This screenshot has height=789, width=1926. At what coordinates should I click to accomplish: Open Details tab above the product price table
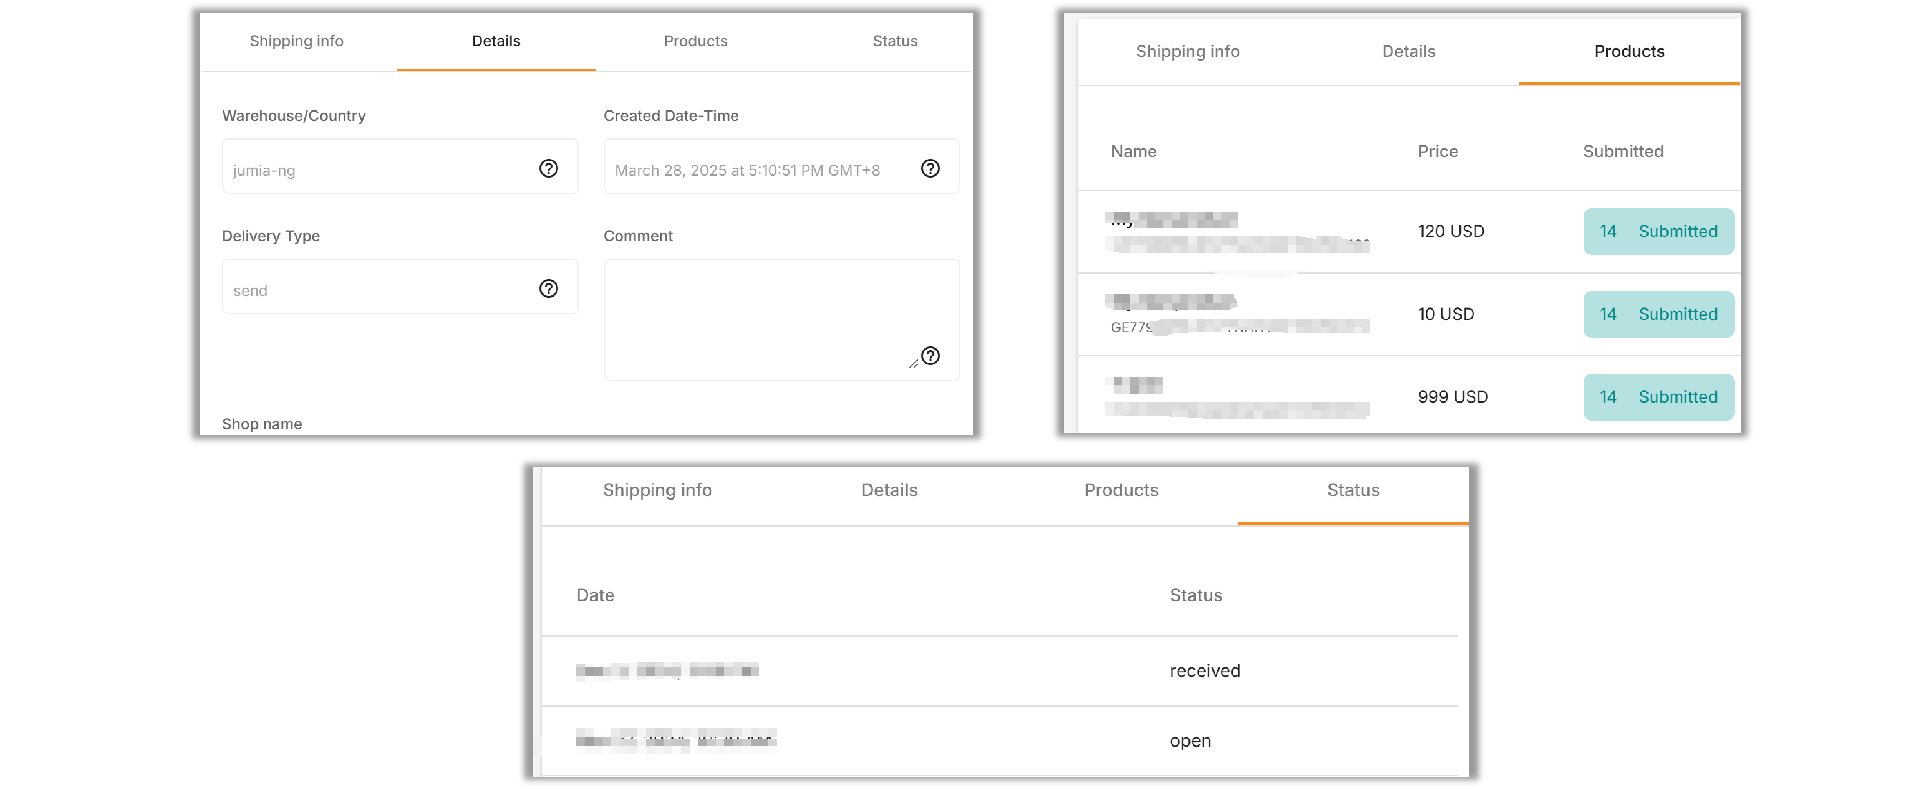[x=1408, y=52]
